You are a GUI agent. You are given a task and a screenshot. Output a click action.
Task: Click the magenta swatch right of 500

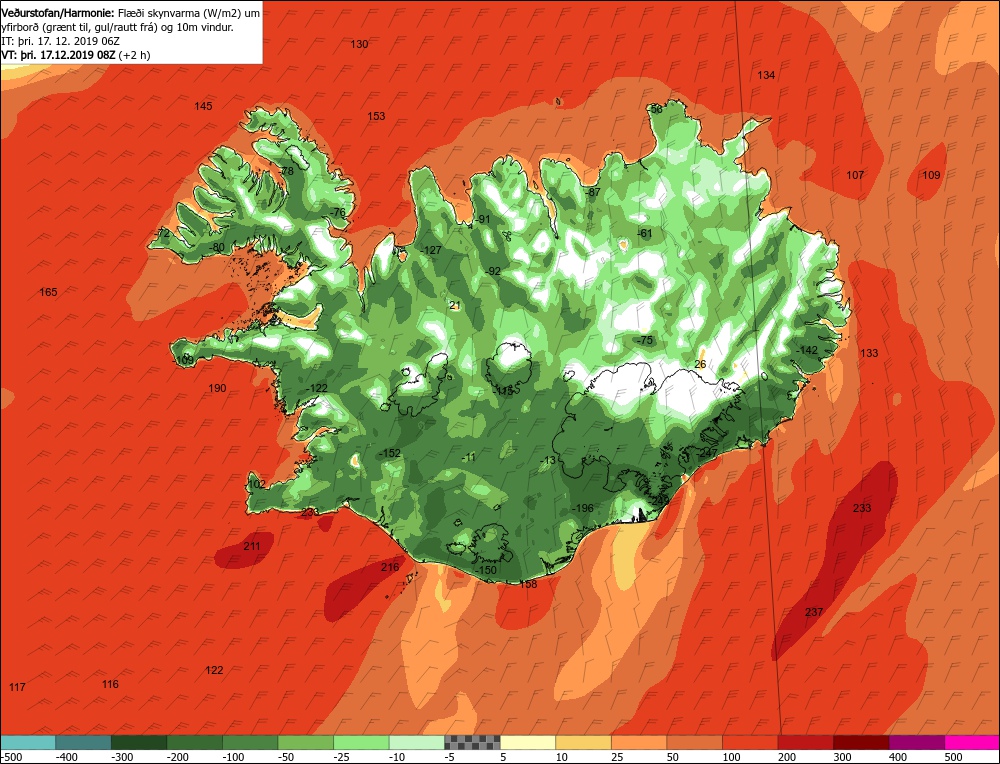(x=971, y=742)
